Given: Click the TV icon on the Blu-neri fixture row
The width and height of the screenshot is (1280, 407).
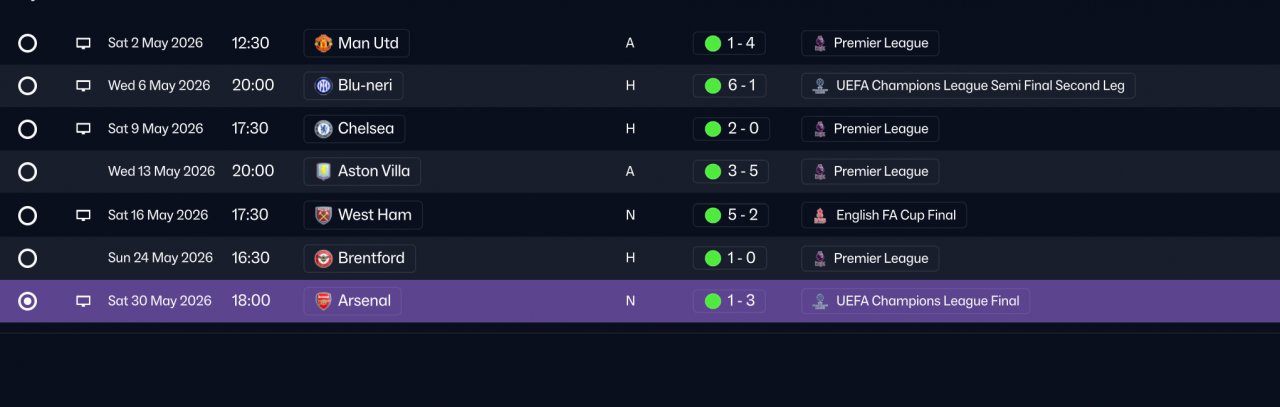Looking at the screenshot, I should [x=84, y=86].
